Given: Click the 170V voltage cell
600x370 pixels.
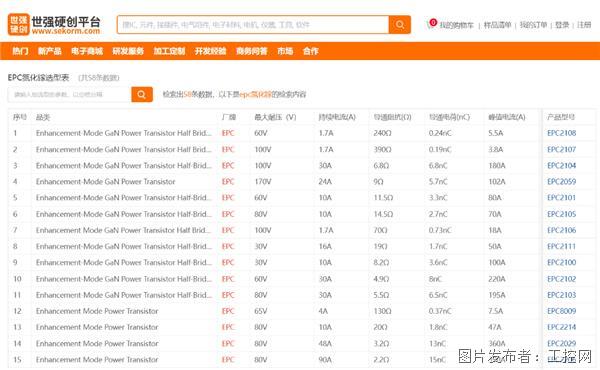Looking at the screenshot, I should tap(262, 182).
